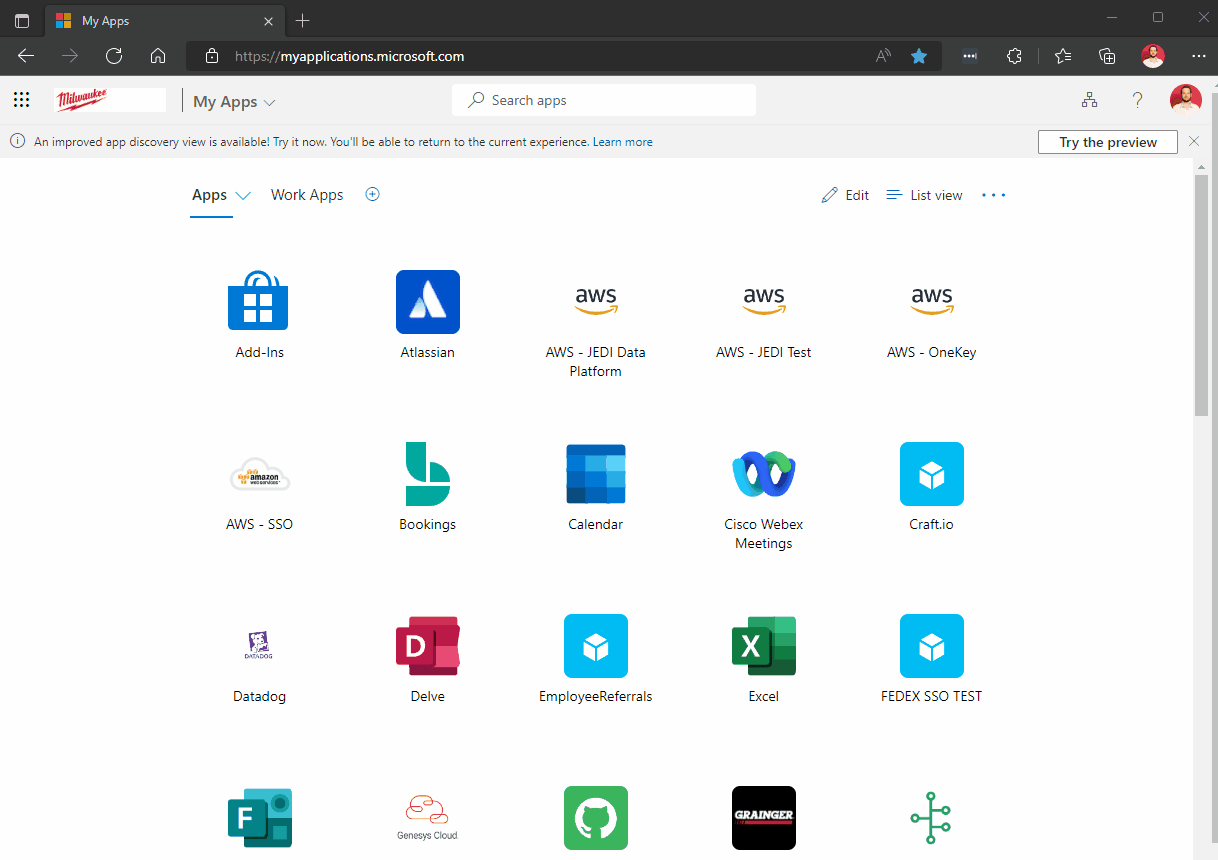The width and height of the screenshot is (1218, 860).
Task: Launch the Datadog app
Action: tap(259, 646)
